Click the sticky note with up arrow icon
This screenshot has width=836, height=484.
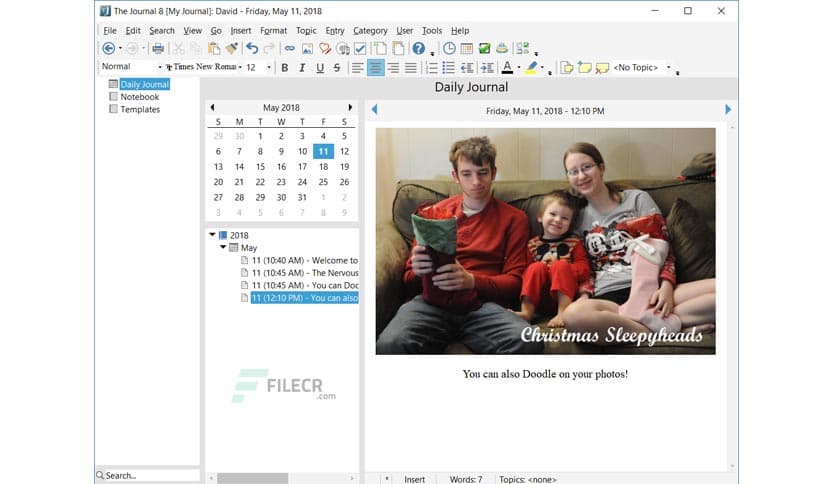click(584, 68)
